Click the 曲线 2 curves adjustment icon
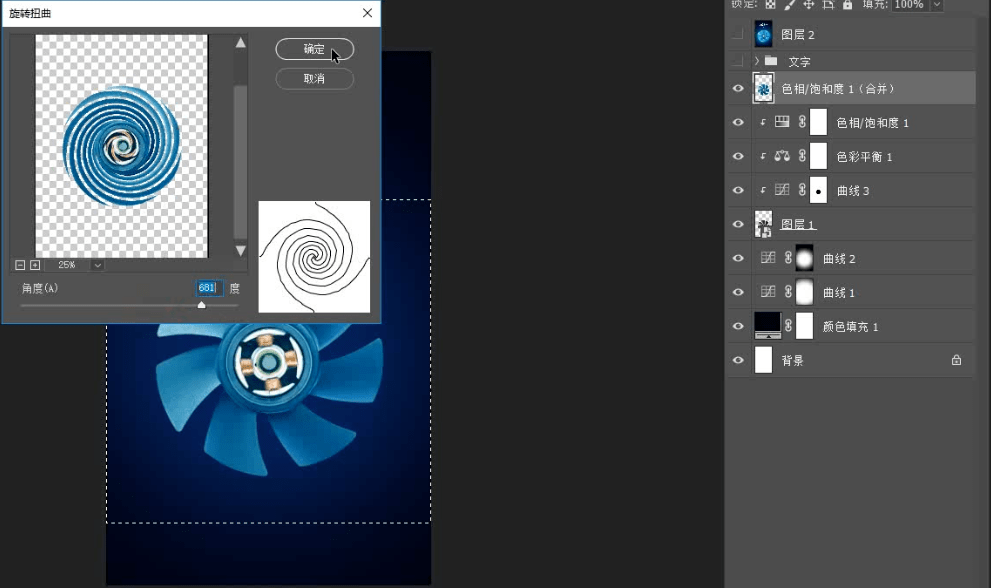This screenshot has width=991, height=588. click(x=768, y=259)
